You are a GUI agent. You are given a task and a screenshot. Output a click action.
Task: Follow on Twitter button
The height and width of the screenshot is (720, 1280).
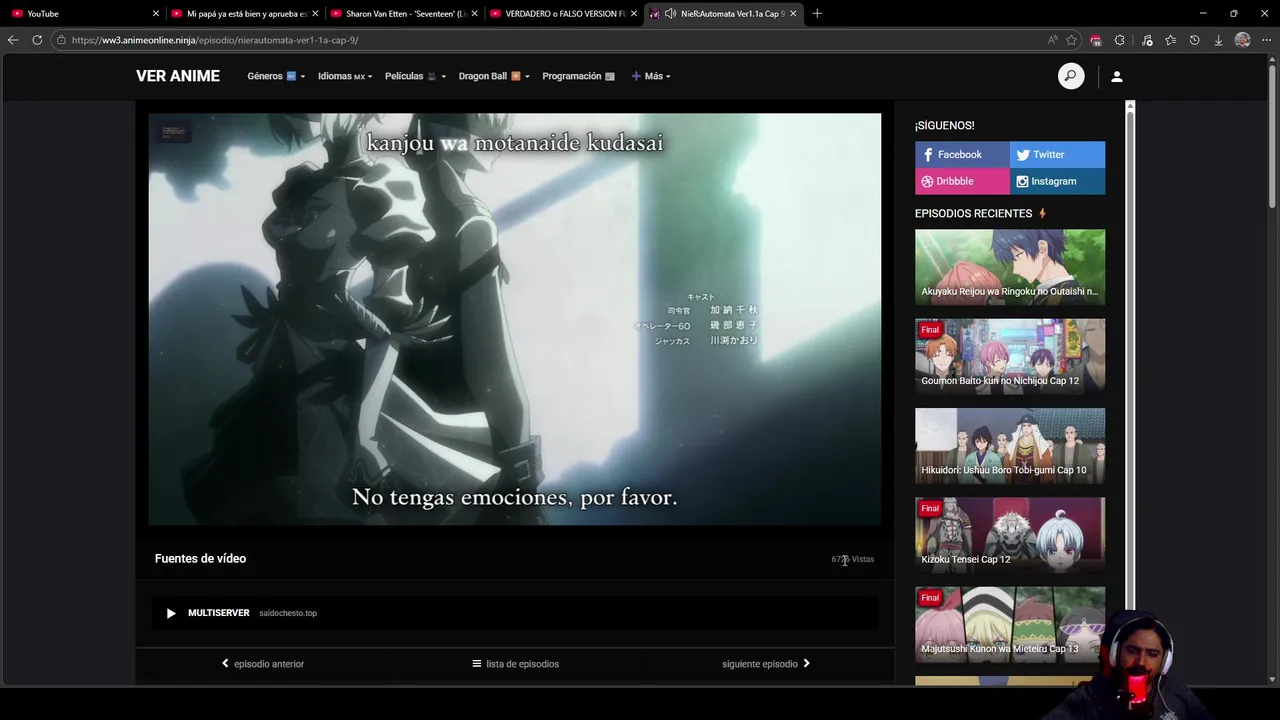coord(1057,154)
